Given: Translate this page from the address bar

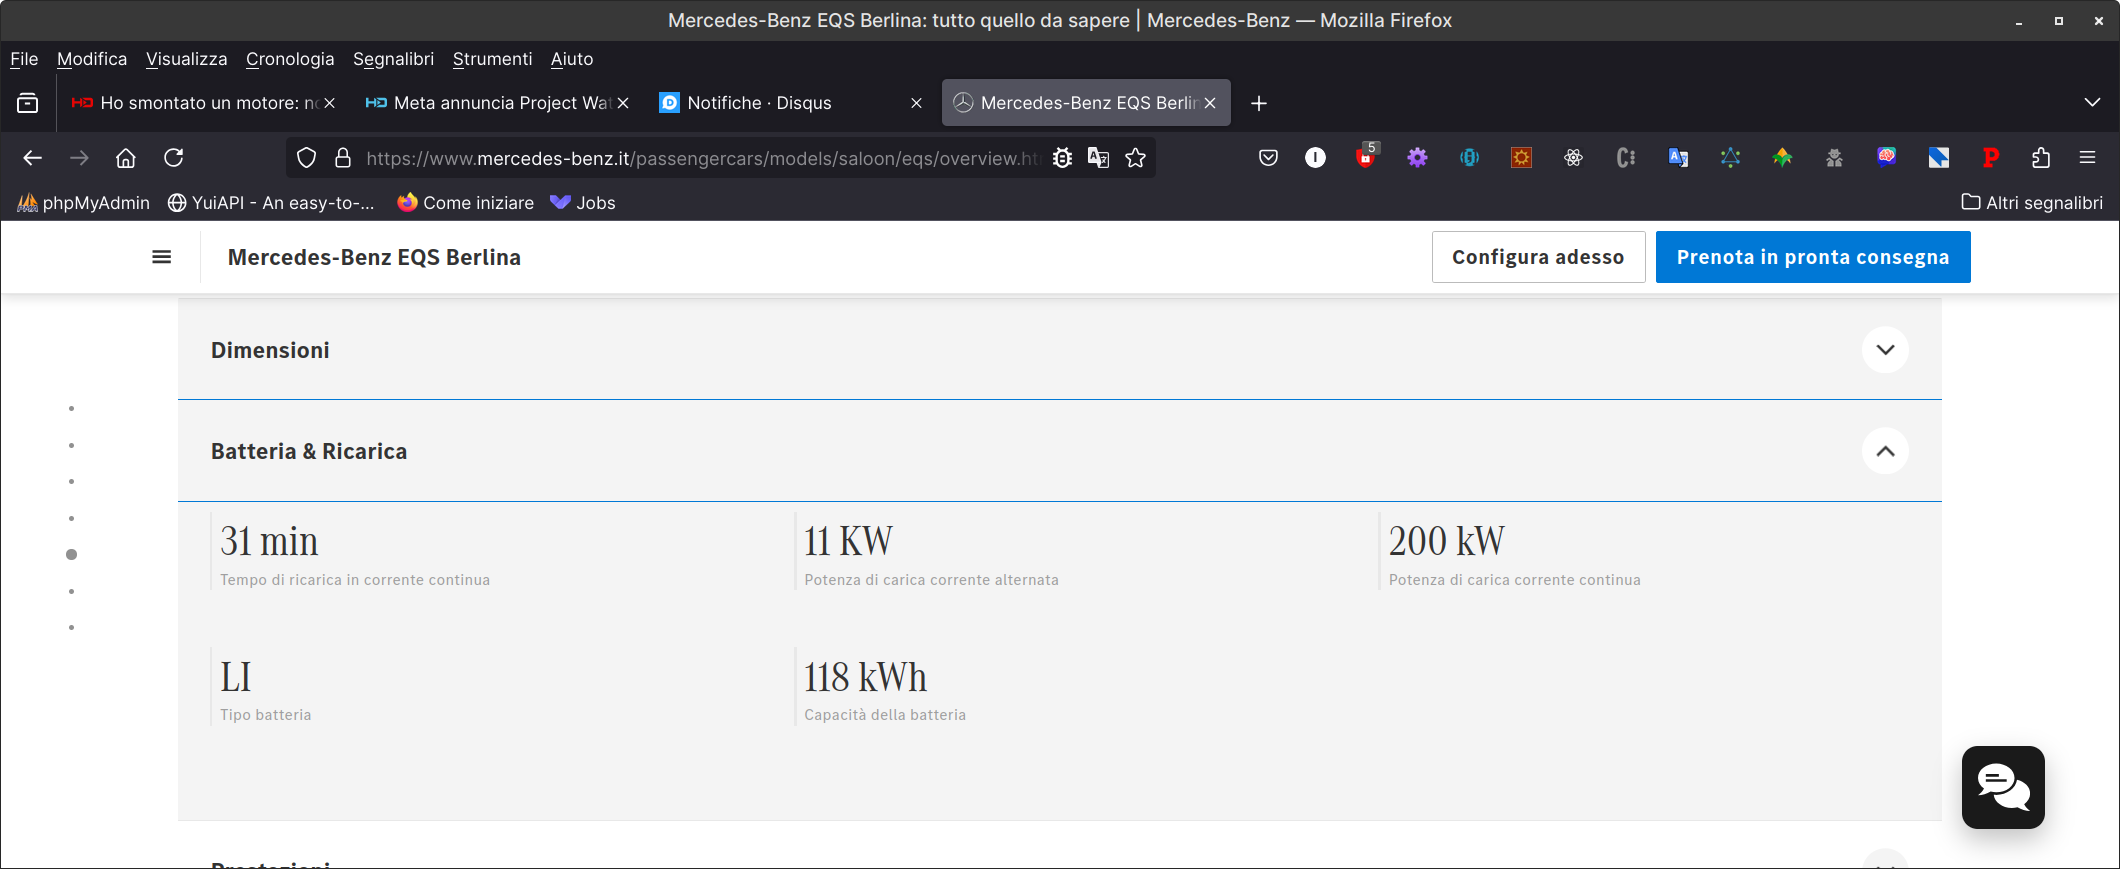Looking at the screenshot, I should (1098, 158).
